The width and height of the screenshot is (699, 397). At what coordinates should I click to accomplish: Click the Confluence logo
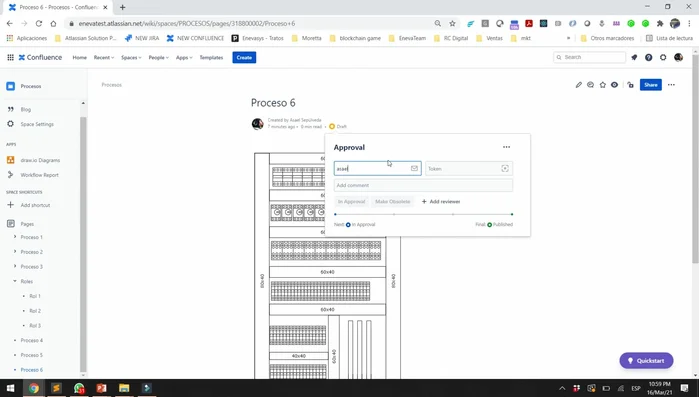click(40, 57)
